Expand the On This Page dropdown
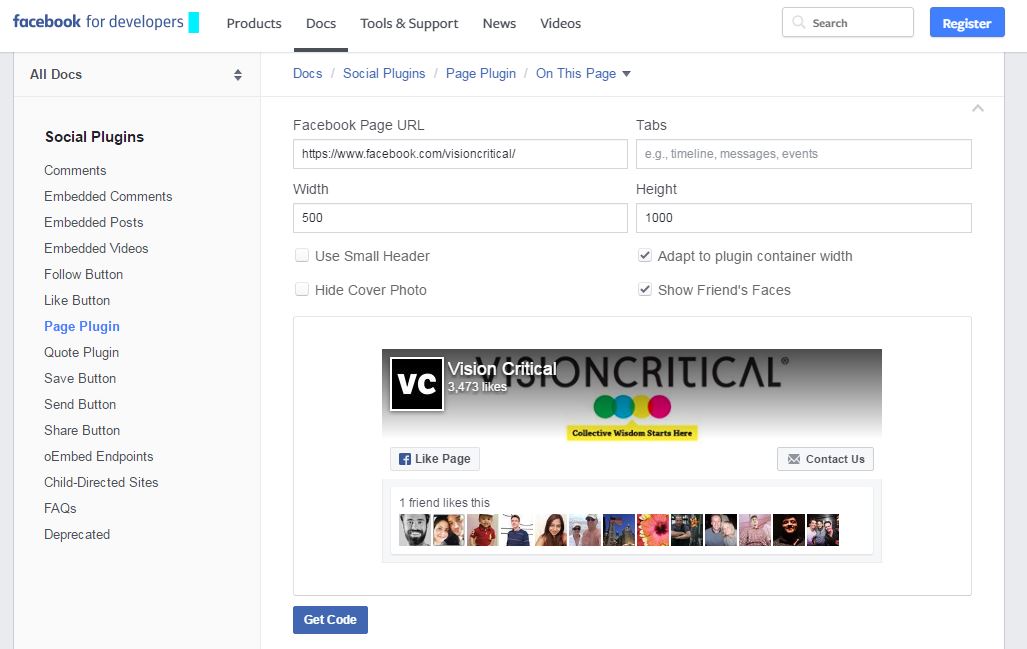 click(583, 73)
